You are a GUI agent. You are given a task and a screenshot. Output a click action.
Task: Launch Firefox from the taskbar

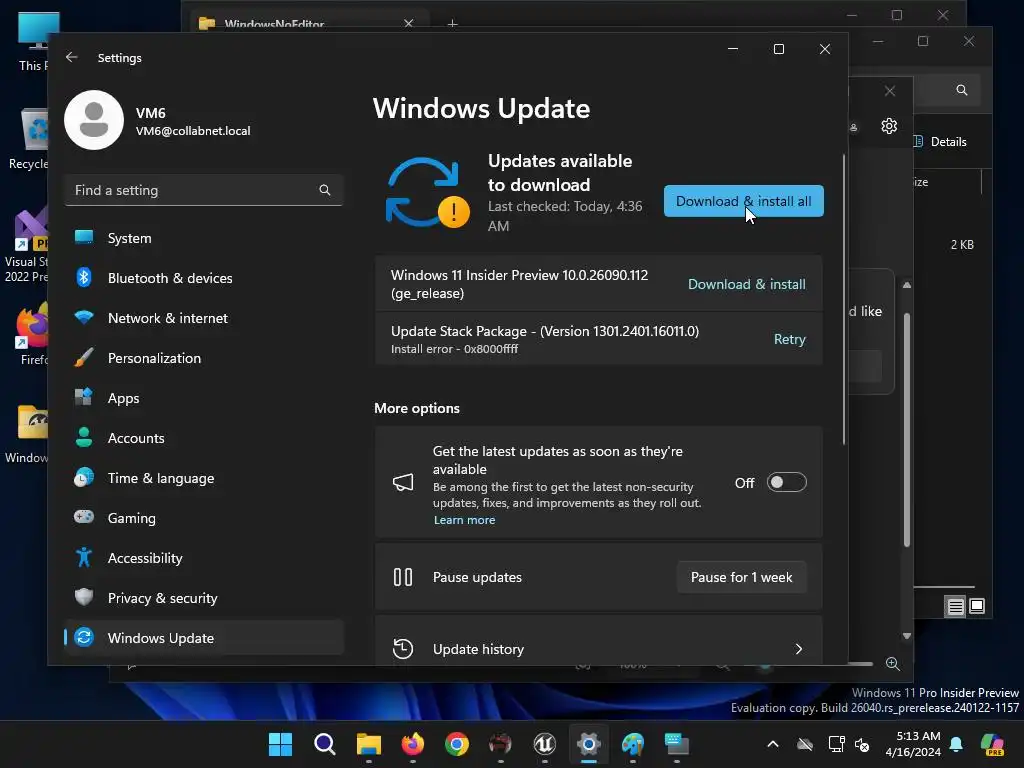point(413,744)
